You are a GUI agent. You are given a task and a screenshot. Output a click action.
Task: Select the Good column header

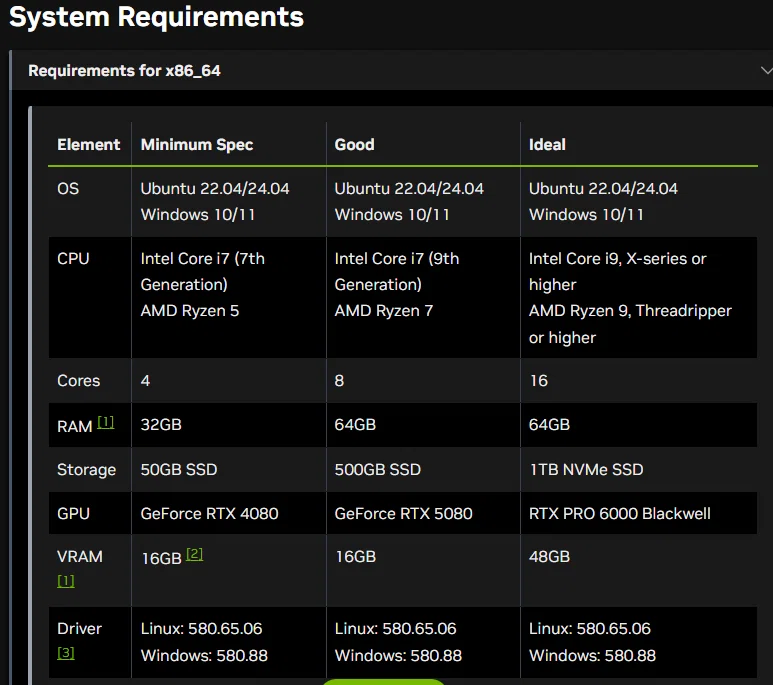point(354,144)
